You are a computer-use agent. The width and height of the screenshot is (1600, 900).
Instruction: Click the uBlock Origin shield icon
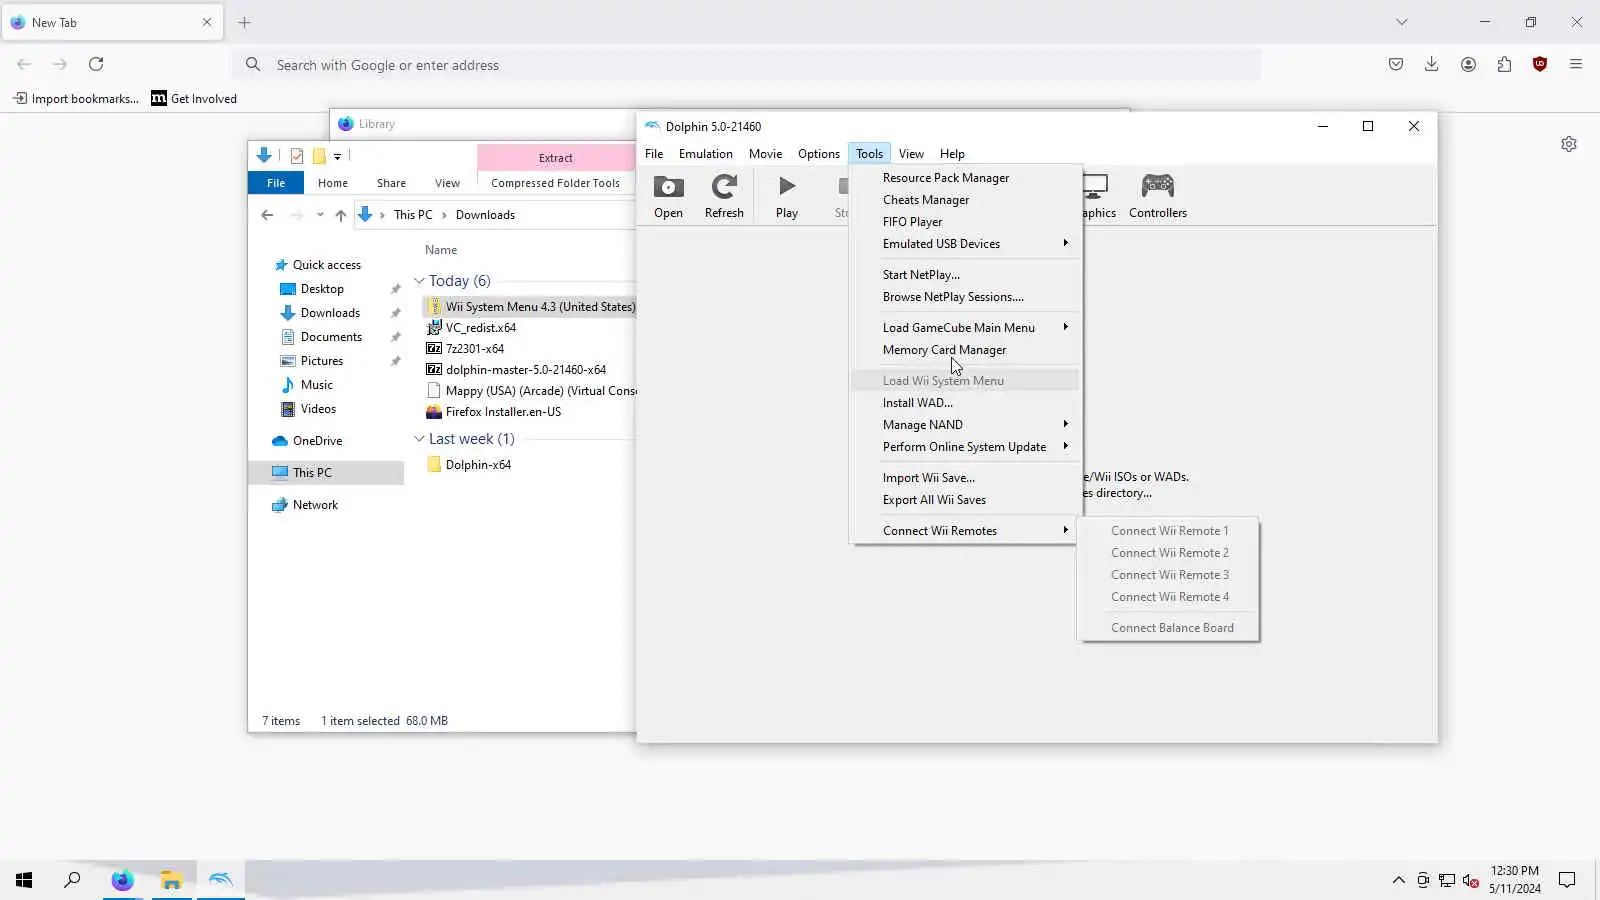coord(1540,64)
